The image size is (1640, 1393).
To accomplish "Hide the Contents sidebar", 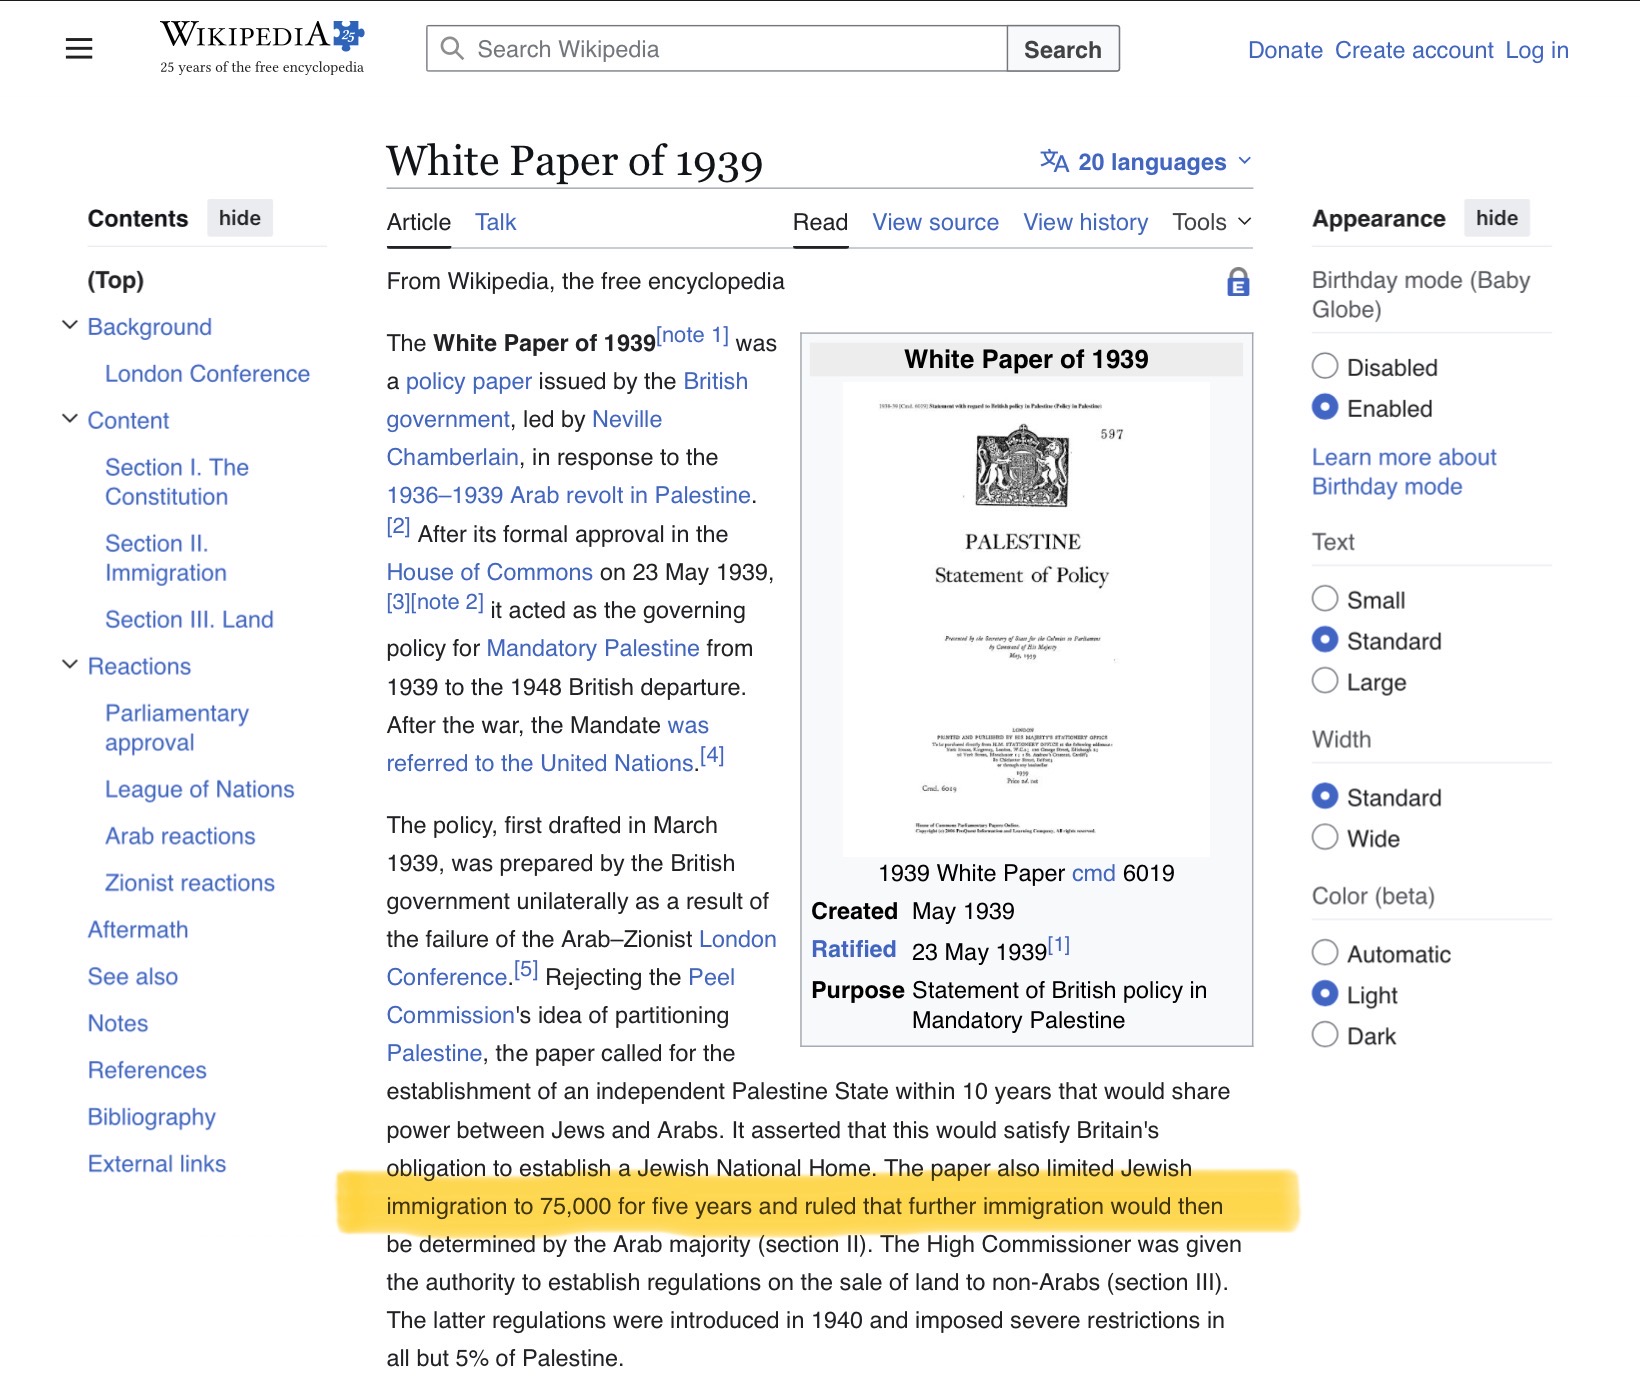I will point(240,218).
